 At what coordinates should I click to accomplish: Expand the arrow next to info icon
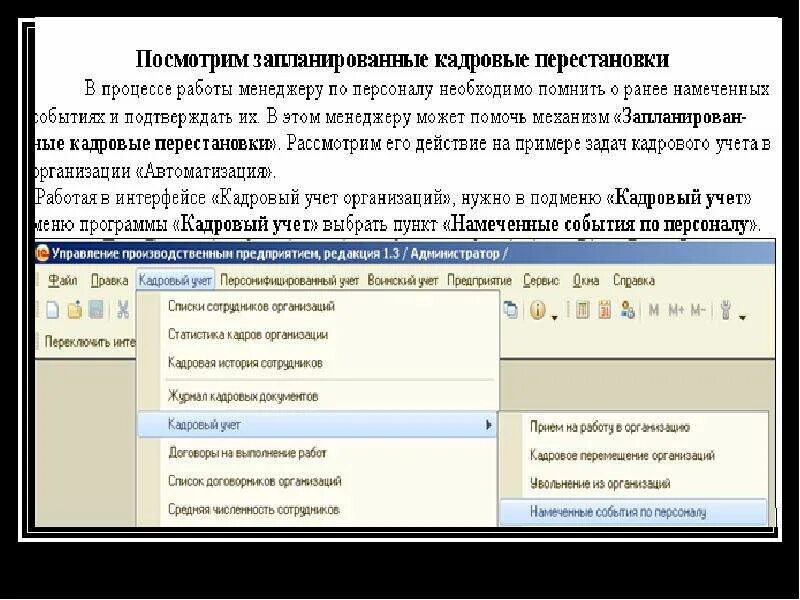pos(555,317)
